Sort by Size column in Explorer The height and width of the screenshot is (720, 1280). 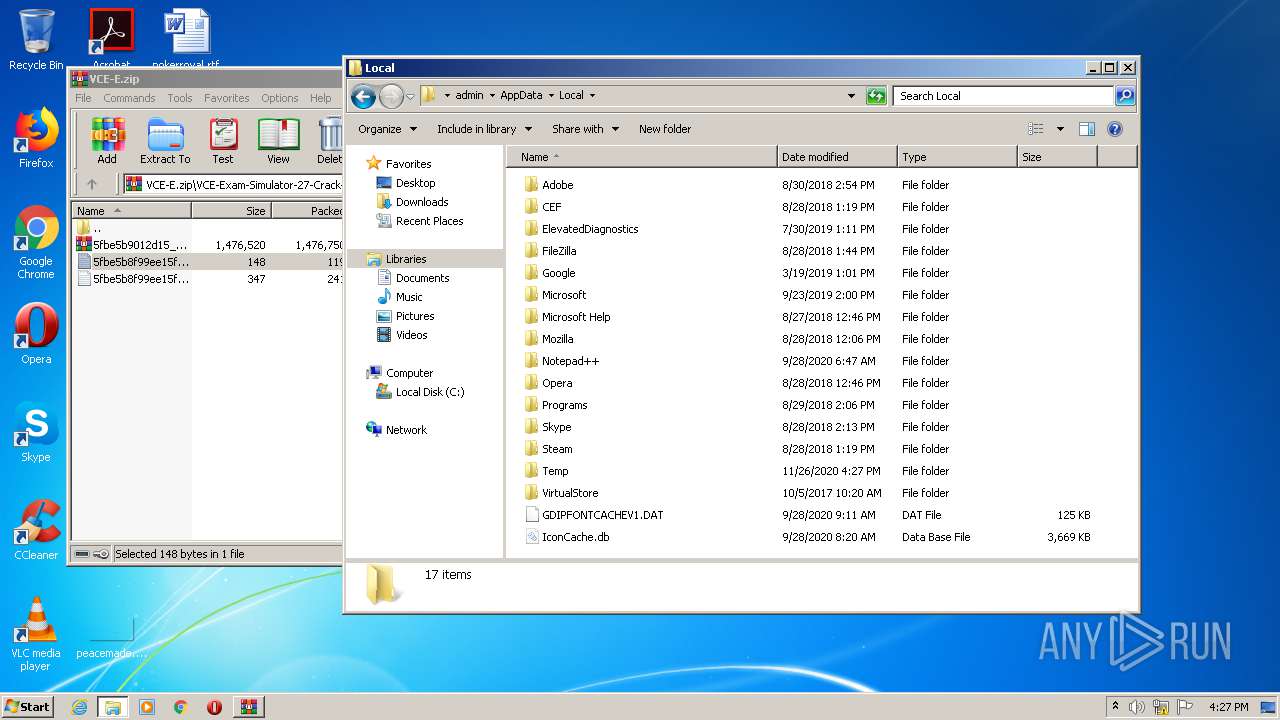tap(1057, 157)
